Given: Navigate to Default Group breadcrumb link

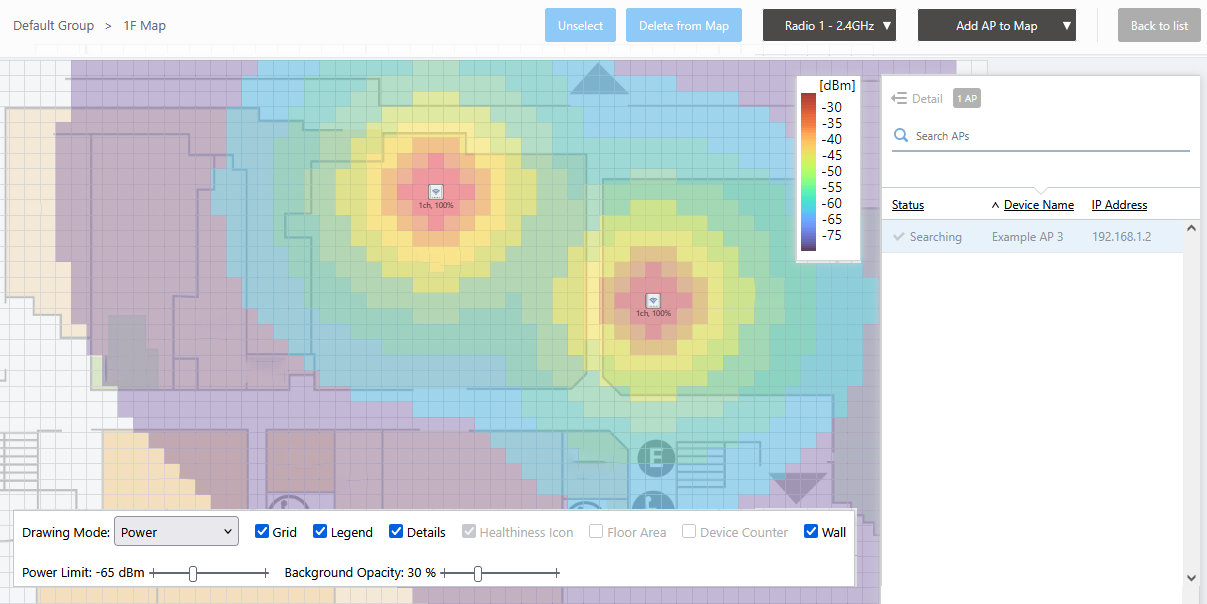Looking at the screenshot, I should [53, 25].
